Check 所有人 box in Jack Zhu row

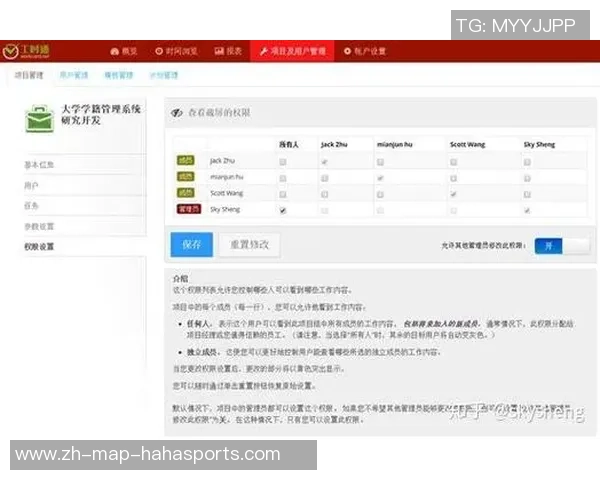pyautogui.click(x=283, y=162)
